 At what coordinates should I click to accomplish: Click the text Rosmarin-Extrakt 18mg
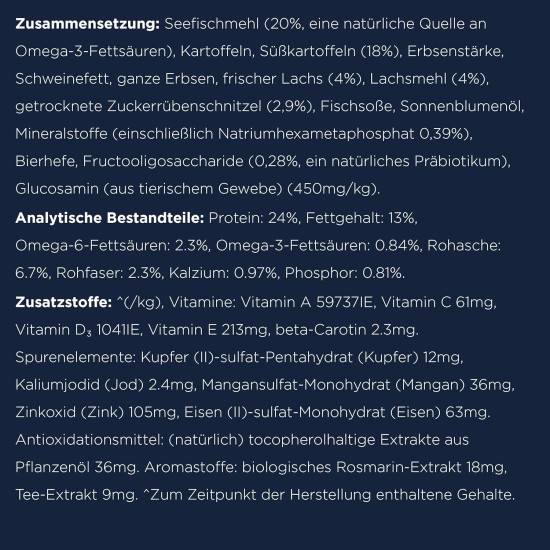(421, 467)
